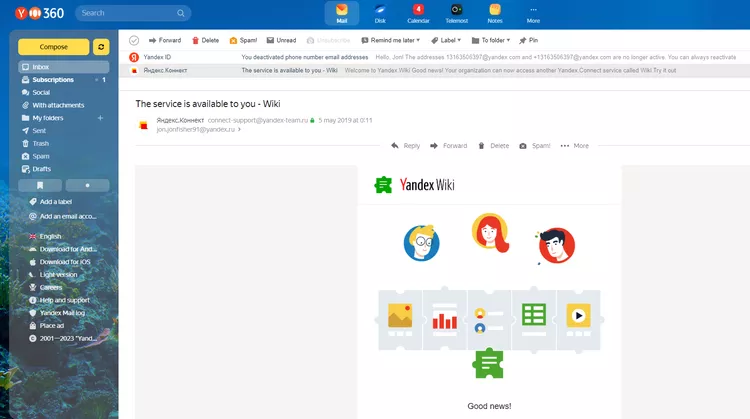Open Remind me later dropdown
Image resolution: width=750 pixels, height=419 pixels.
[x=390, y=40]
